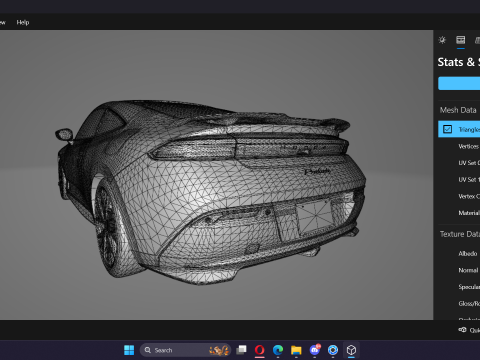Screen dimensions: 480x360
Task: Show the Gloss/Roughness texture channel
Action: [x=469, y=303]
